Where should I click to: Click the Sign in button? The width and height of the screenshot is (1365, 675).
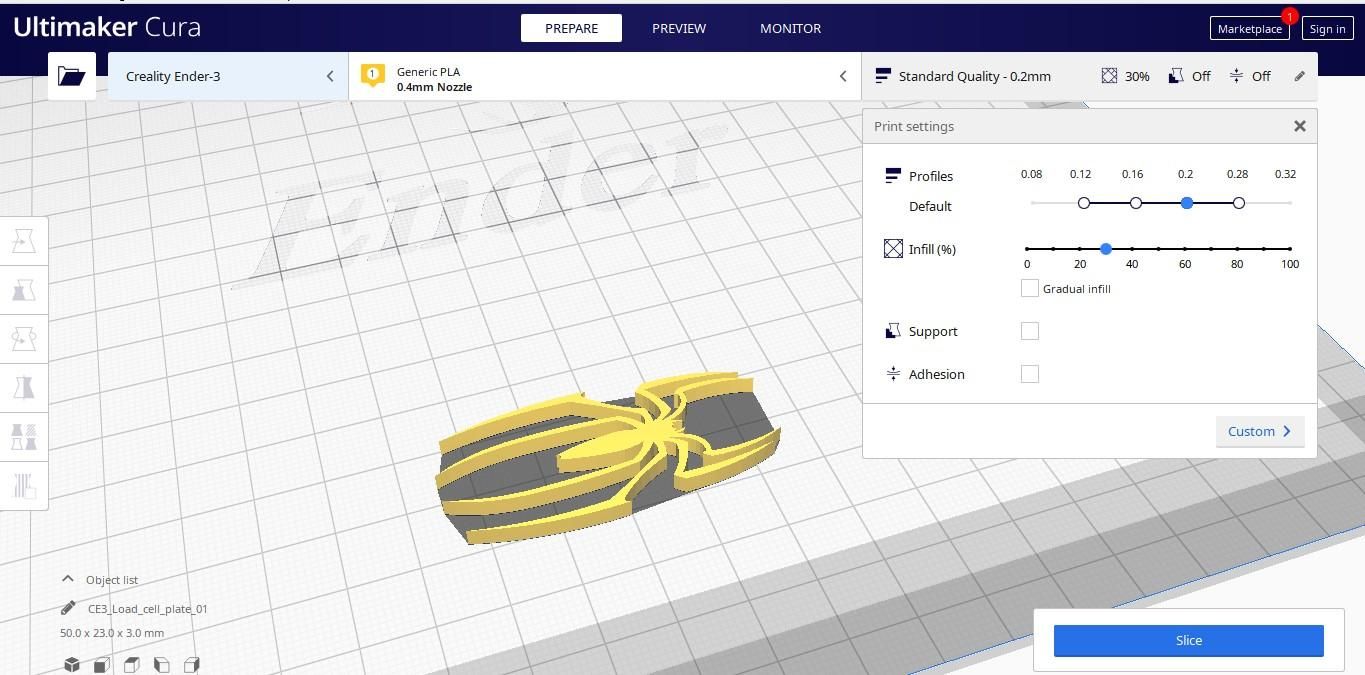tap(1327, 28)
